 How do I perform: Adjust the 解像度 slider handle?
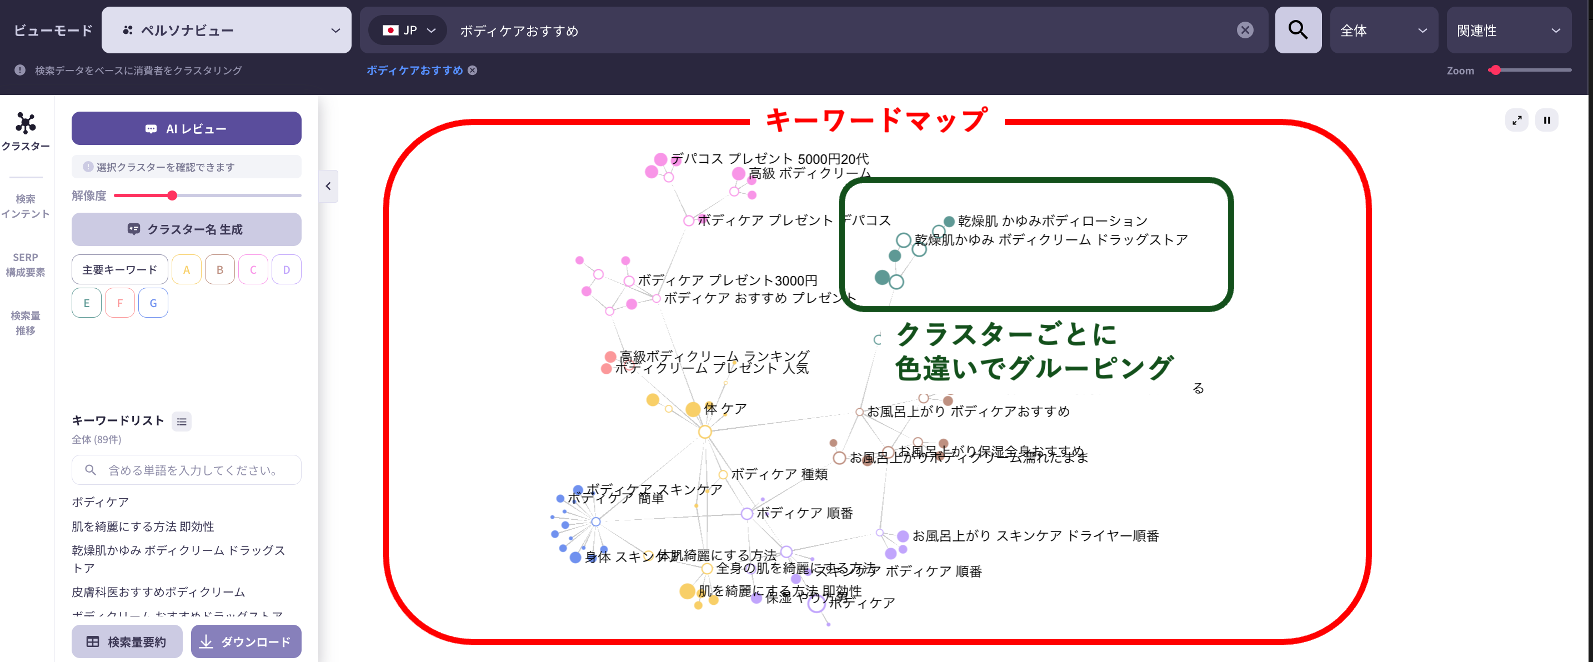point(172,196)
